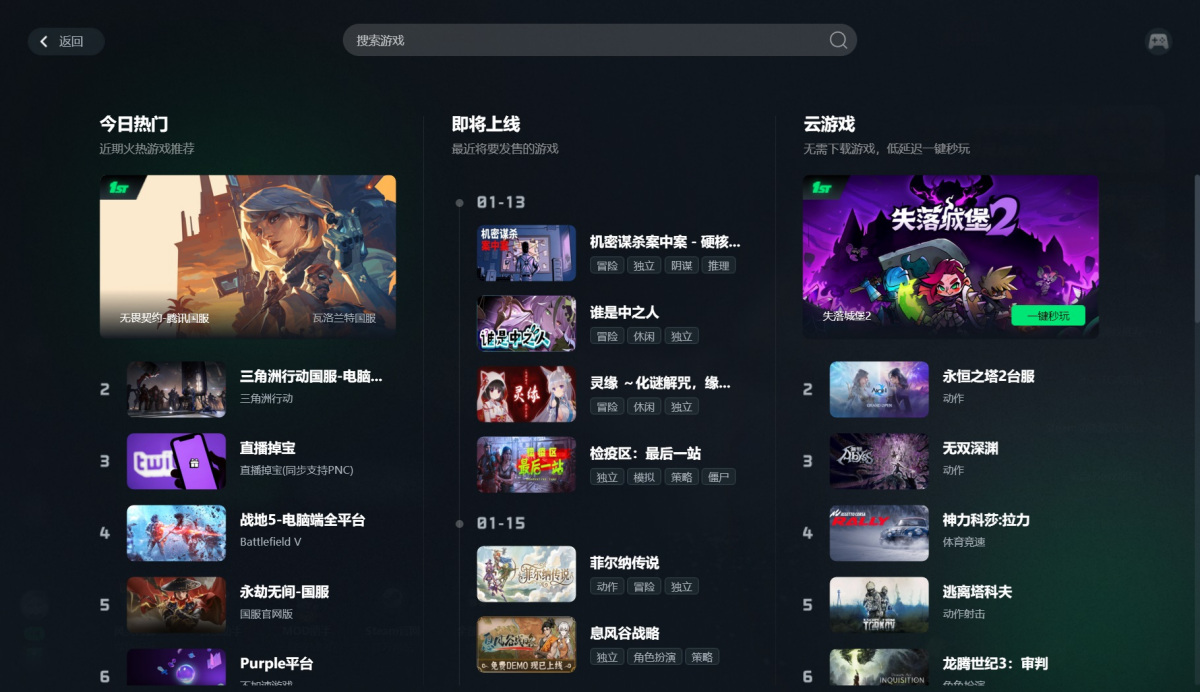
Task: Open the gamepad controller icon
Action: point(1158,41)
